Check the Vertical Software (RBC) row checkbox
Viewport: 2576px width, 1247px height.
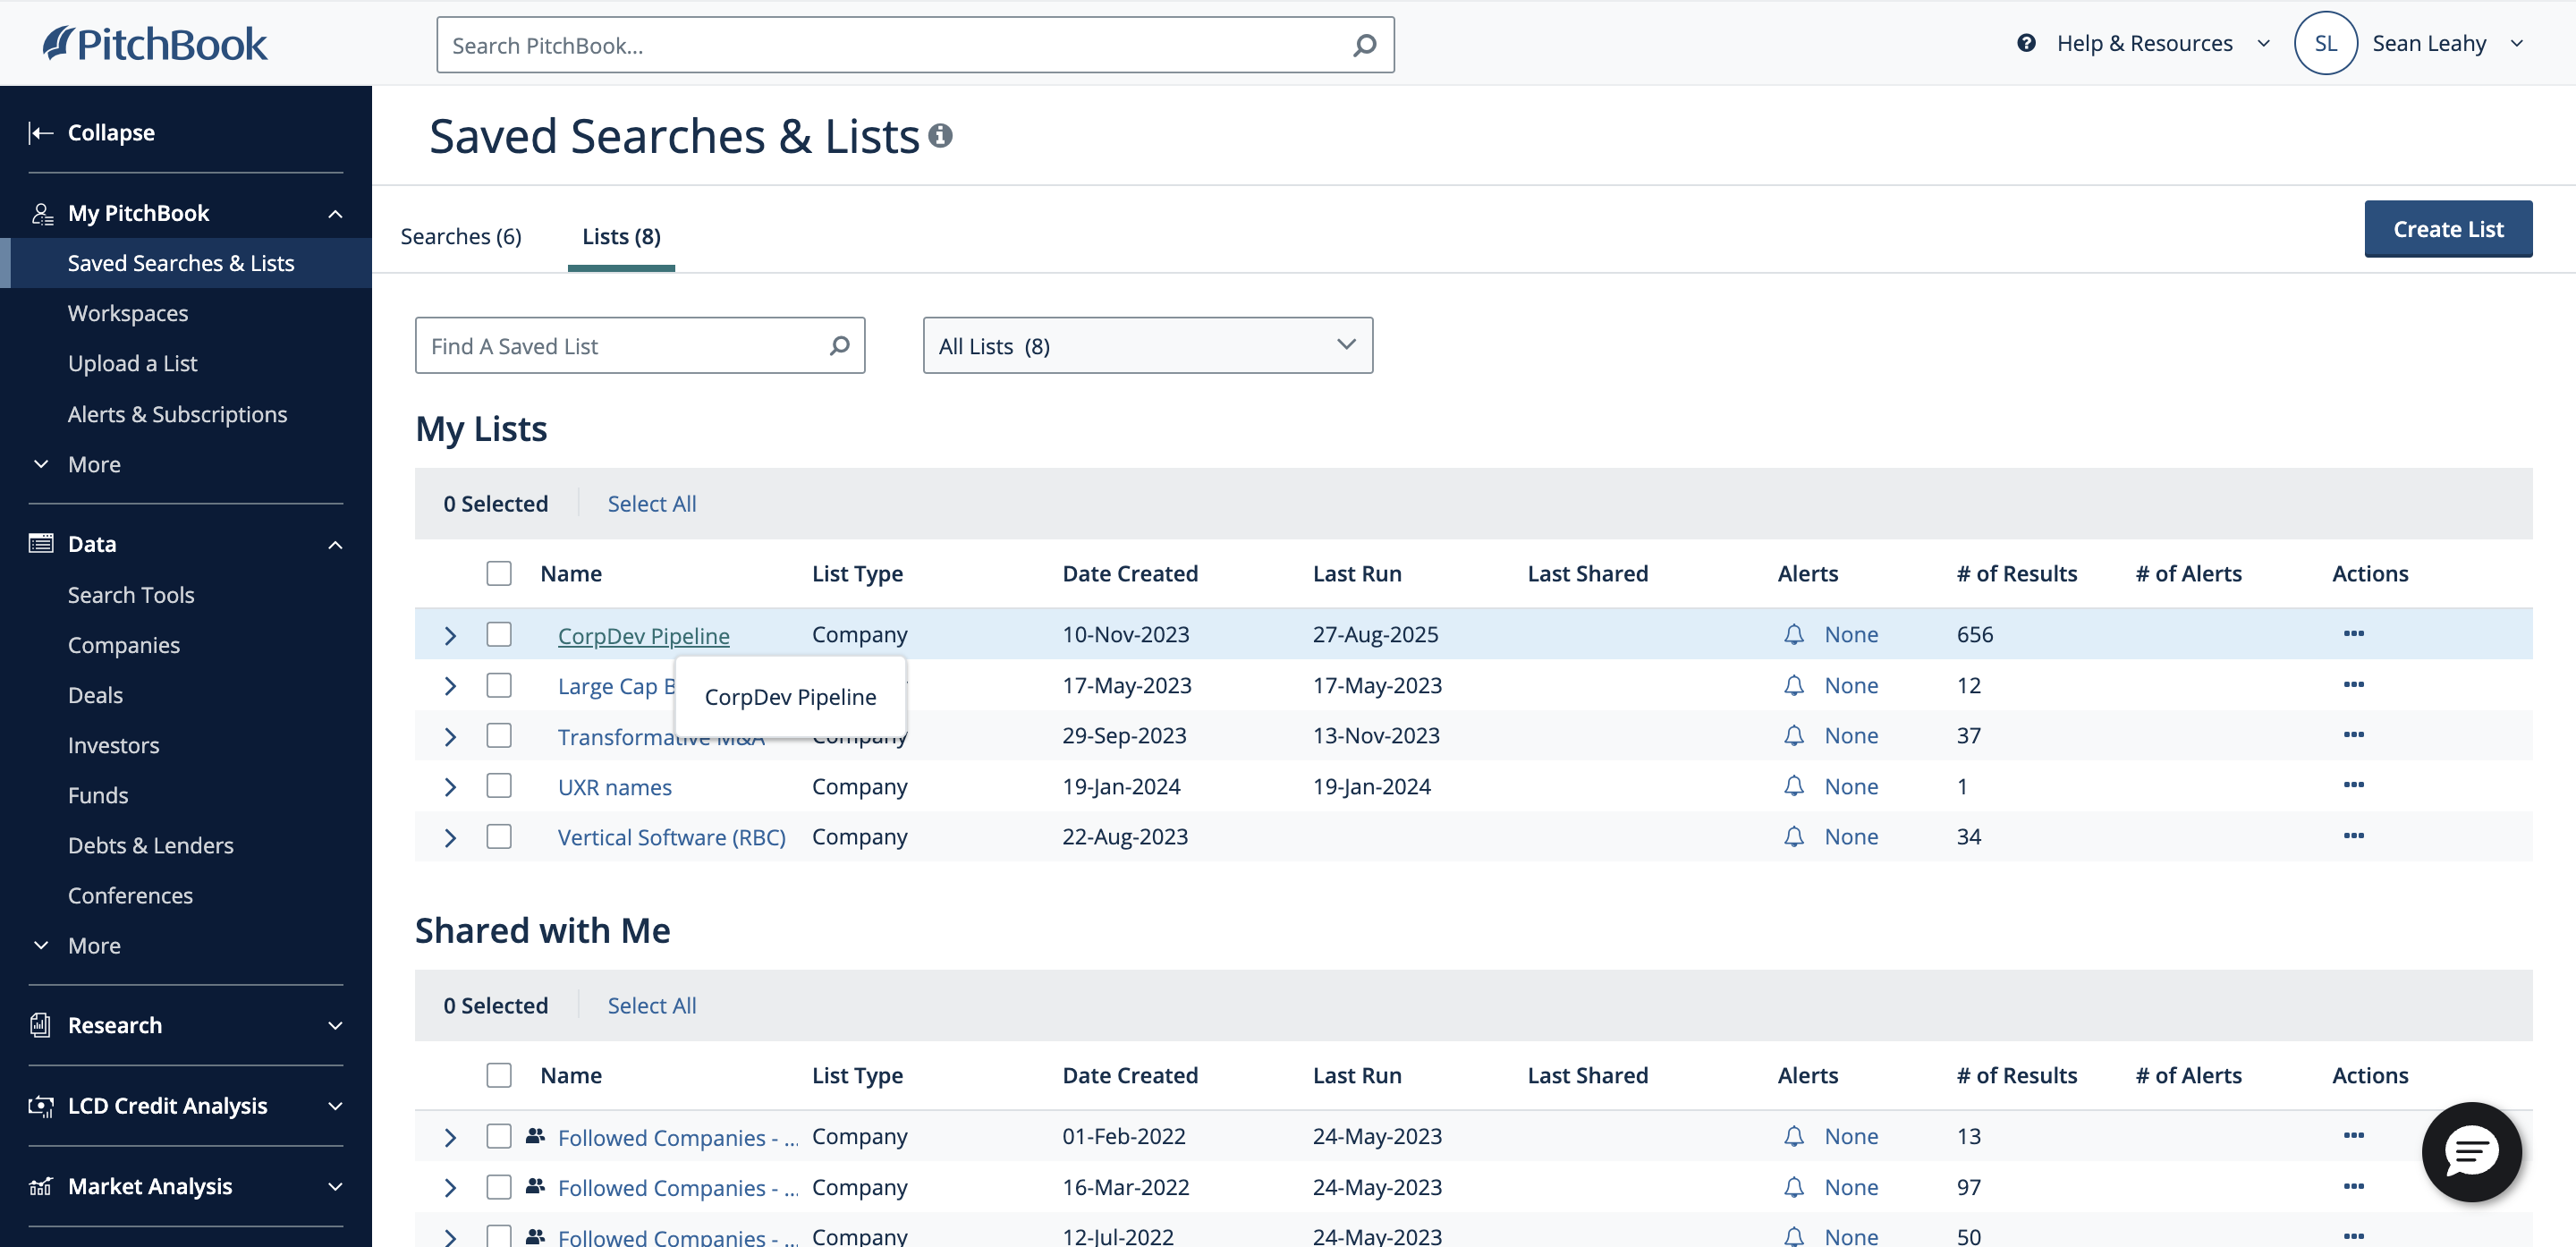click(x=499, y=836)
